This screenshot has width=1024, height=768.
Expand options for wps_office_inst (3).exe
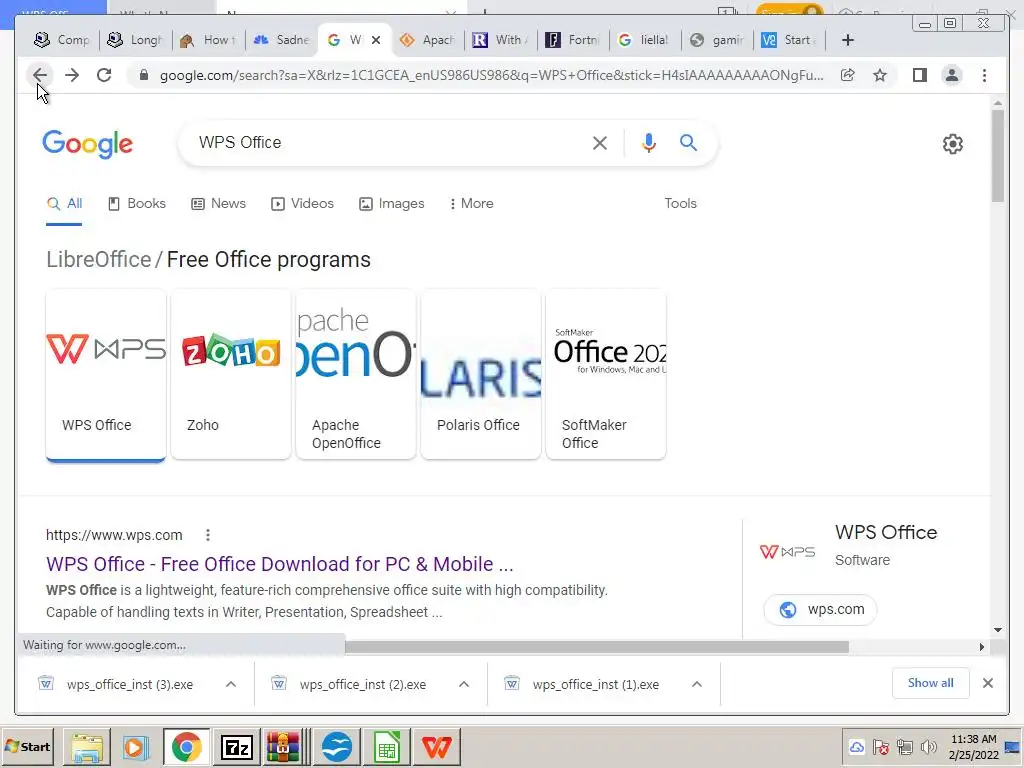[231, 684]
